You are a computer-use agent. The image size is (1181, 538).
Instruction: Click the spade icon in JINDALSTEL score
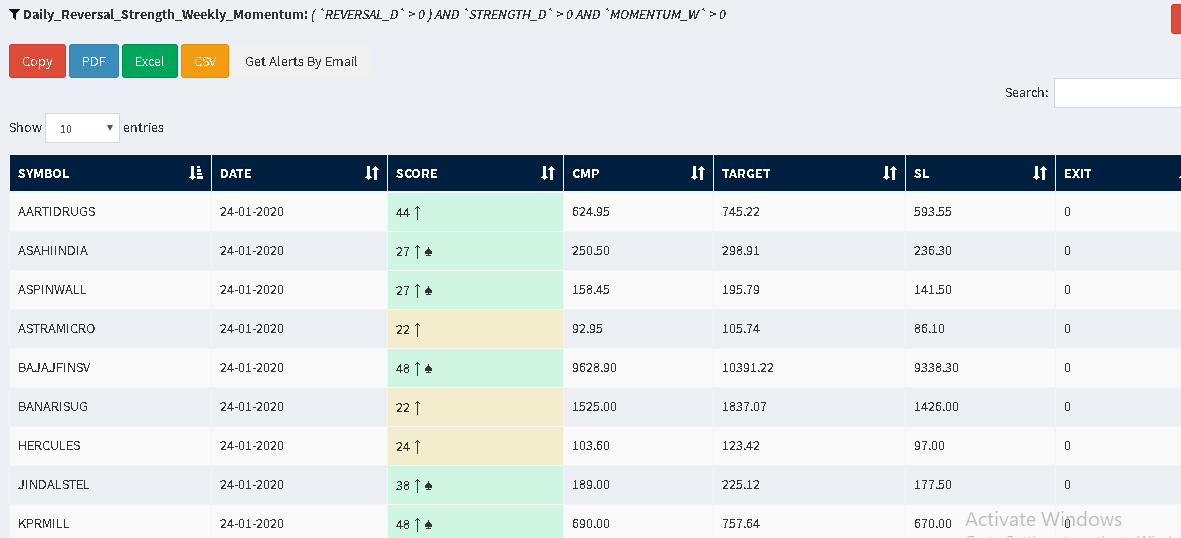(x=429, y=486)
